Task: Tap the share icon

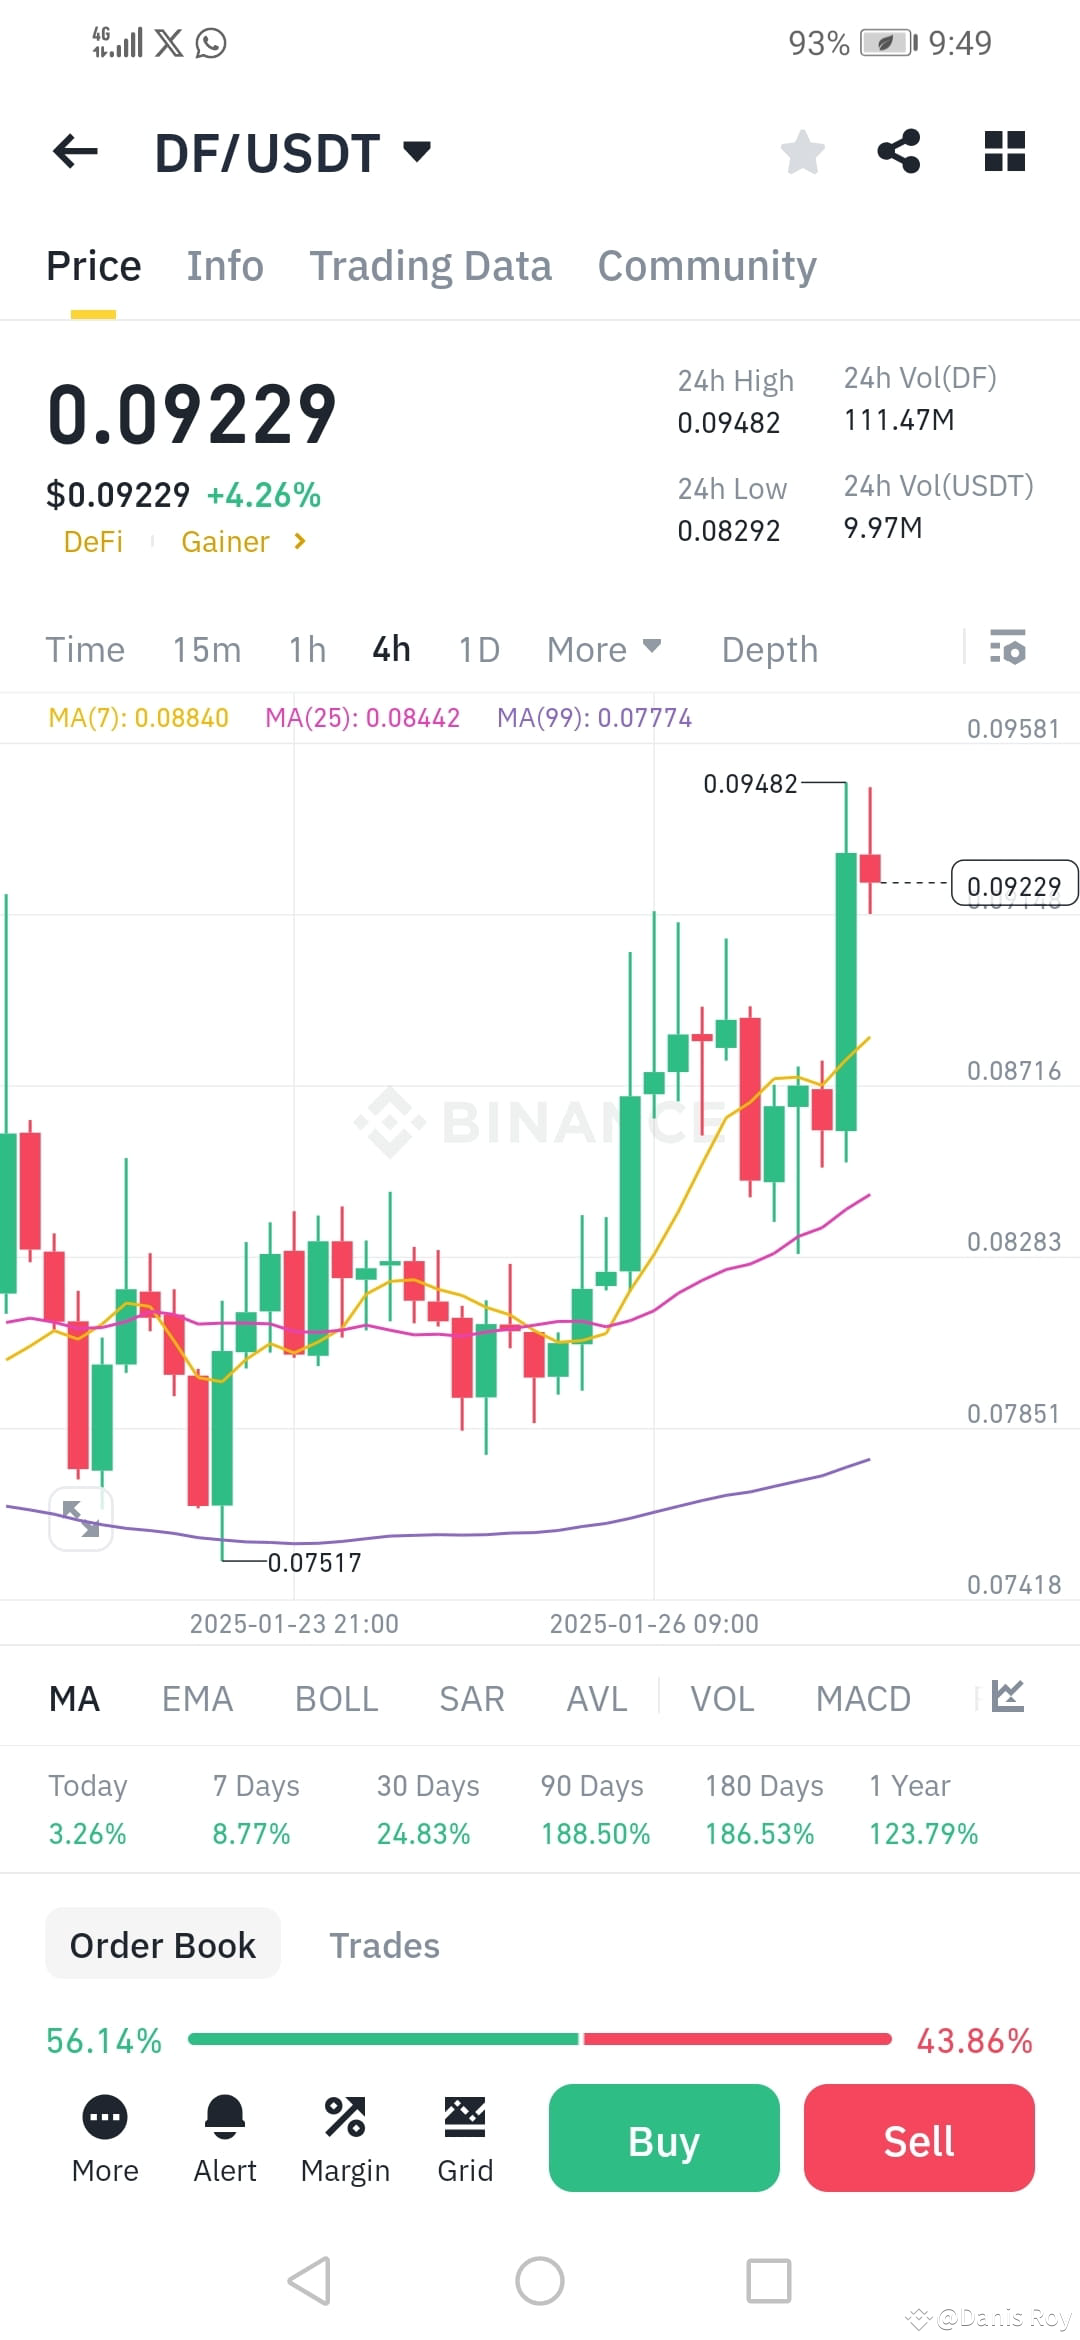Action: tap(898, 151)
